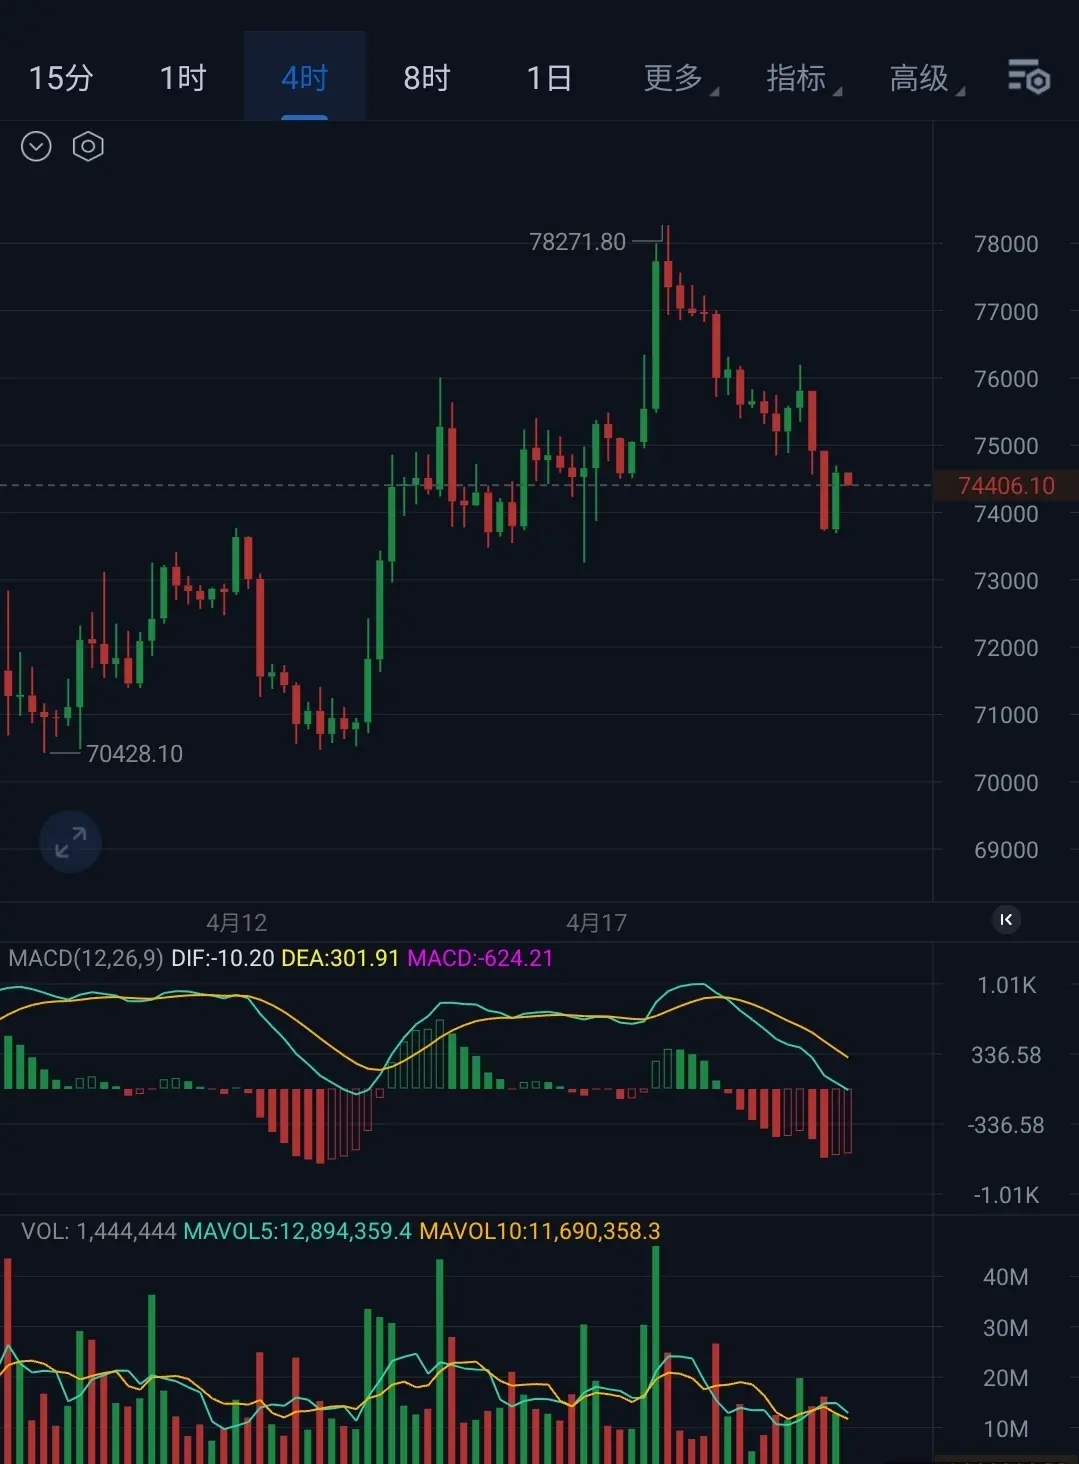1079x1464 pixels.
Task: Click the 69000 price axis label
Action: (x=1006, y=850)
